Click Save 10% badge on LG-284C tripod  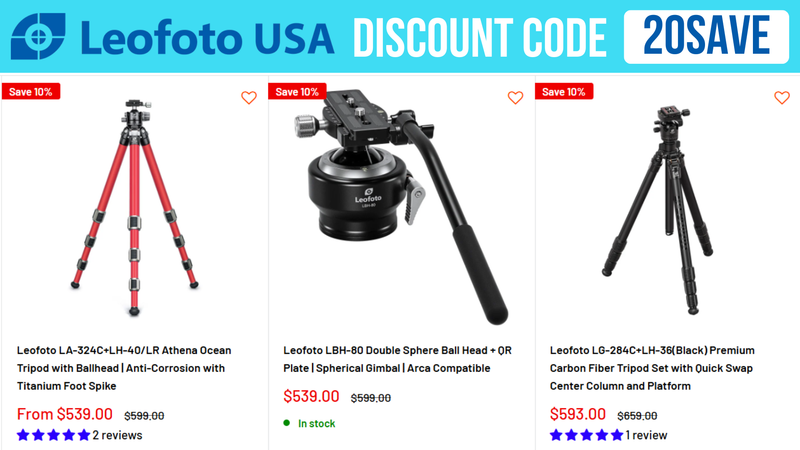click(x=563, y=92)
